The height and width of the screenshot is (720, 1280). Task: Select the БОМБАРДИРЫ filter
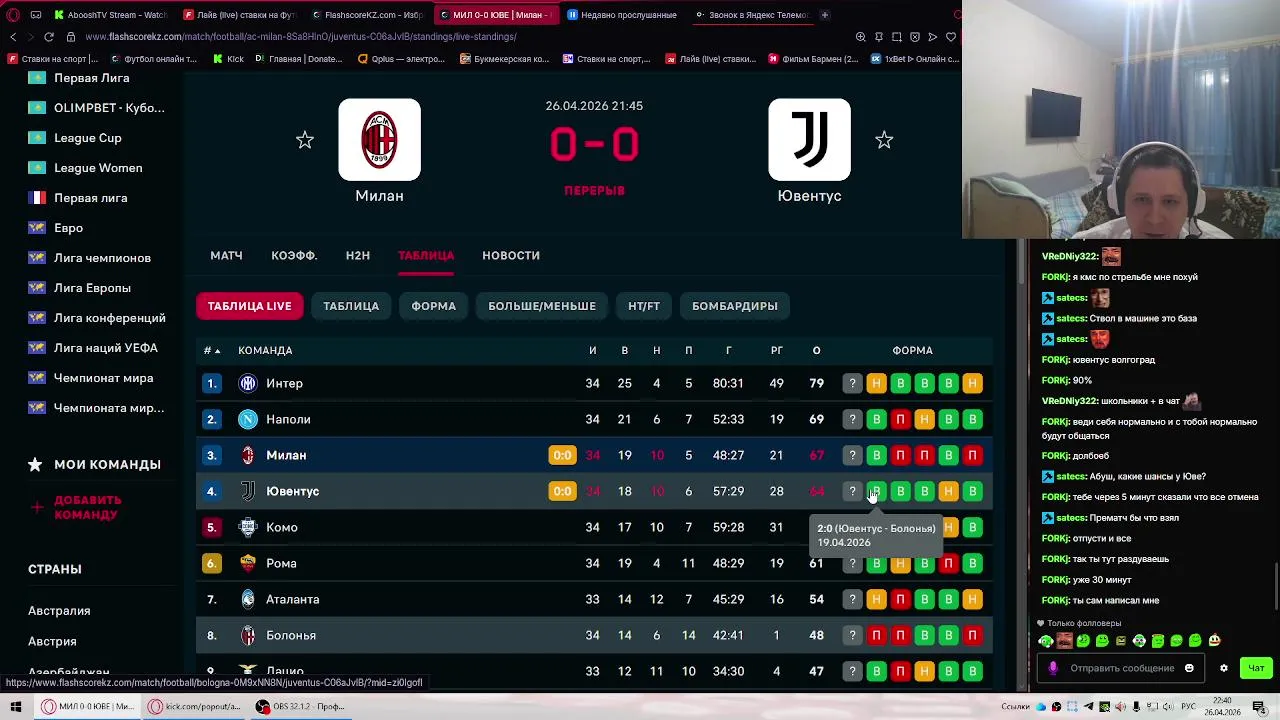point(735,306)
